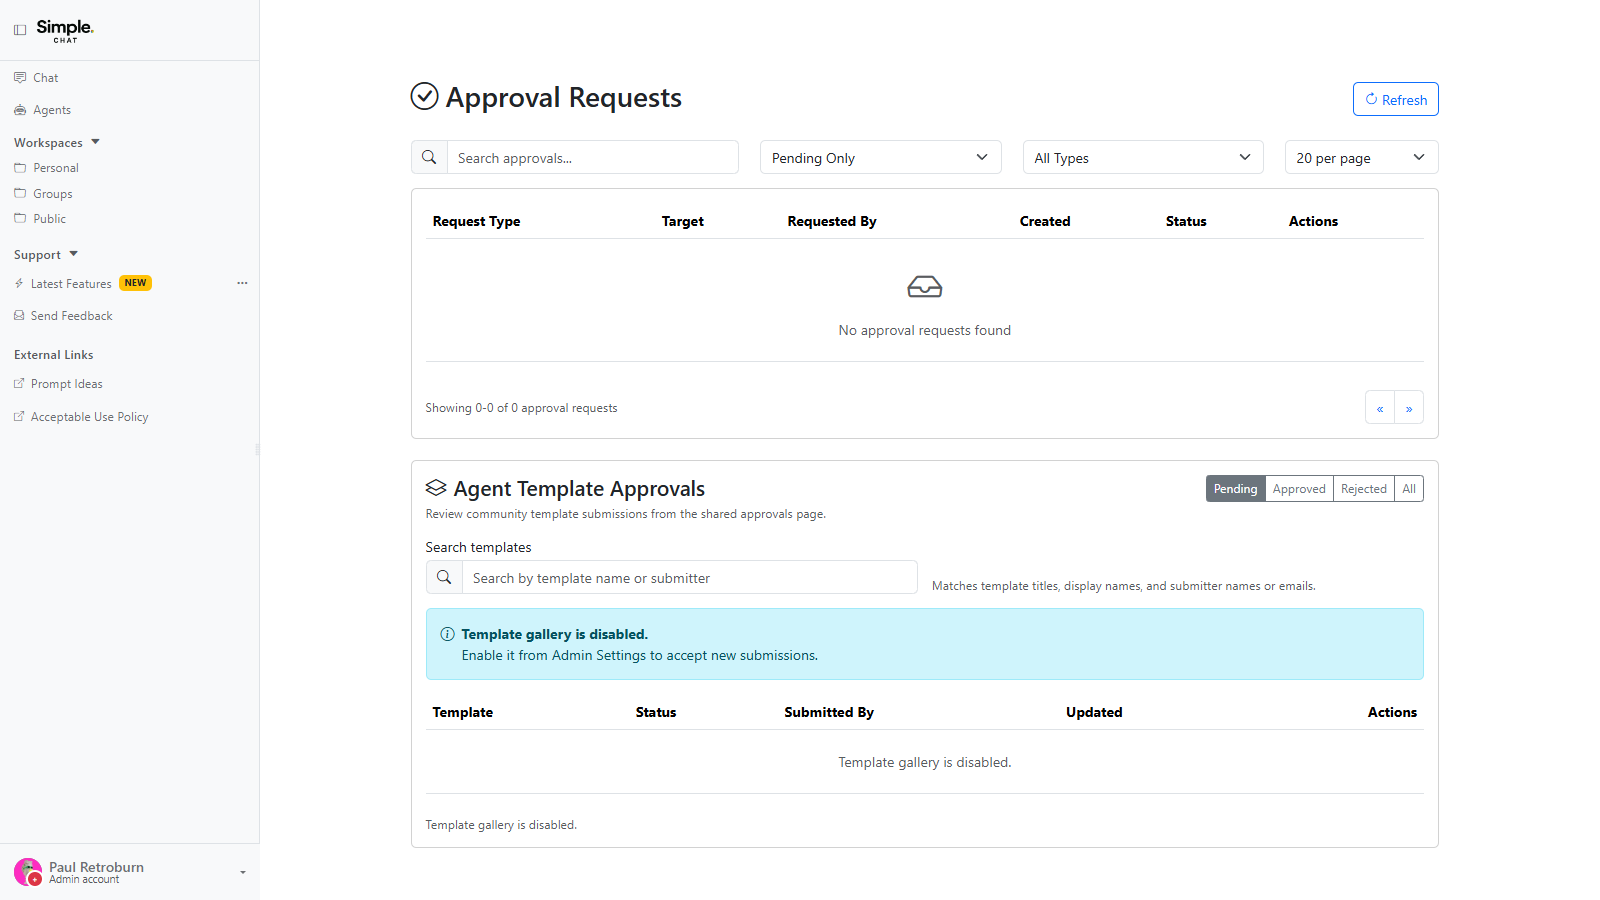Open the Pending Only status dropdown
1600x900 pixels.
[x=881, y=157]
